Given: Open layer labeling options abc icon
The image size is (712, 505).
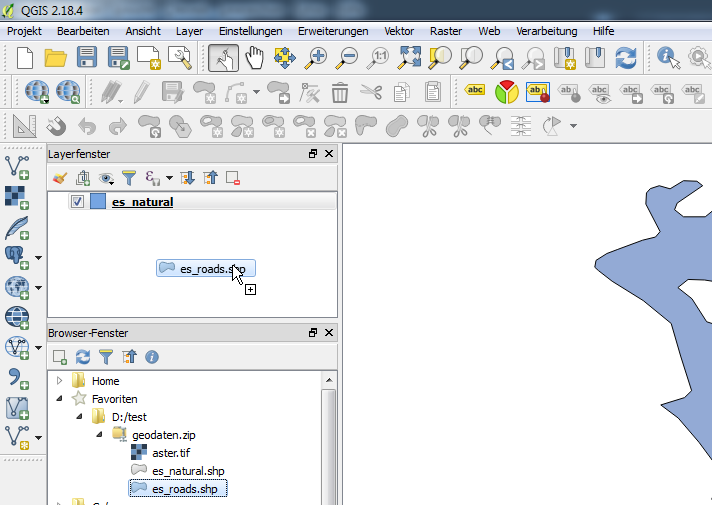Looking at the screenshot, I should (475, 90).
